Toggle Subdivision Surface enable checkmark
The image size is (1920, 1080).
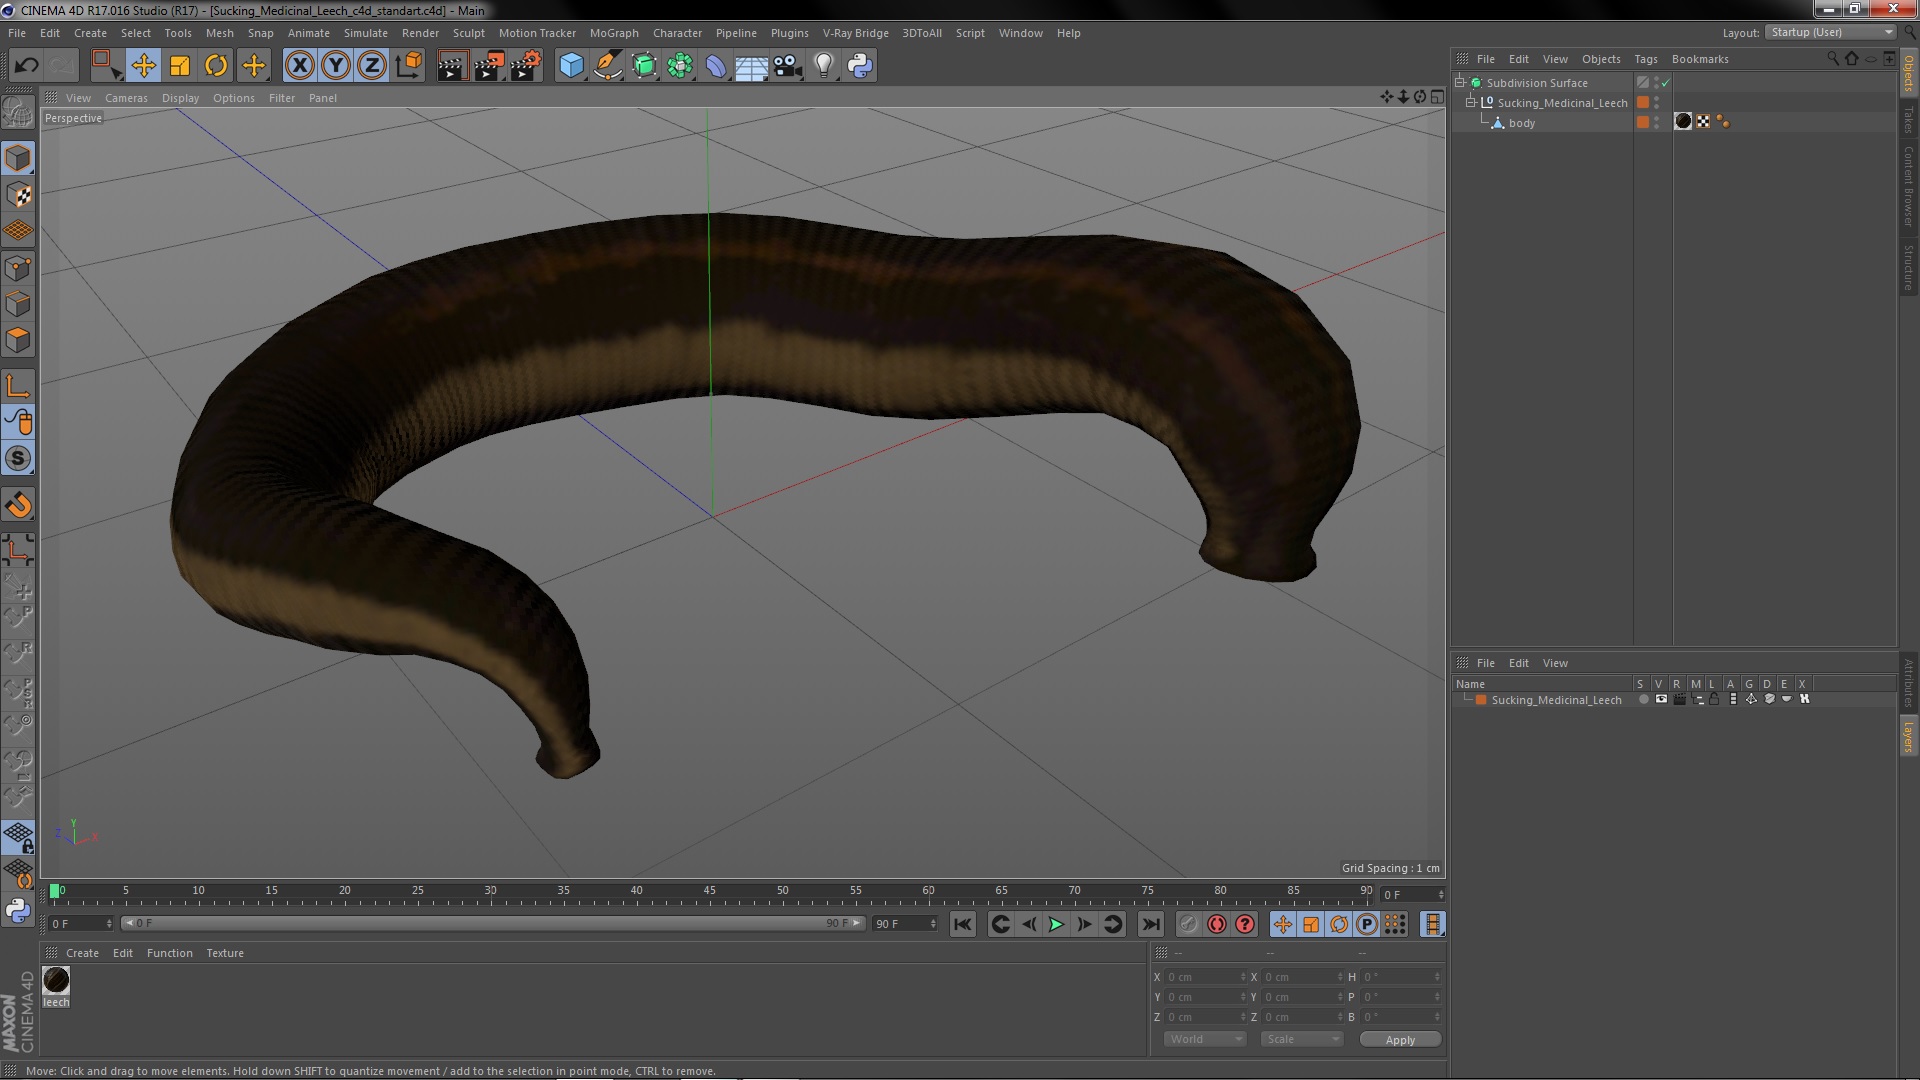[1666, 83]
